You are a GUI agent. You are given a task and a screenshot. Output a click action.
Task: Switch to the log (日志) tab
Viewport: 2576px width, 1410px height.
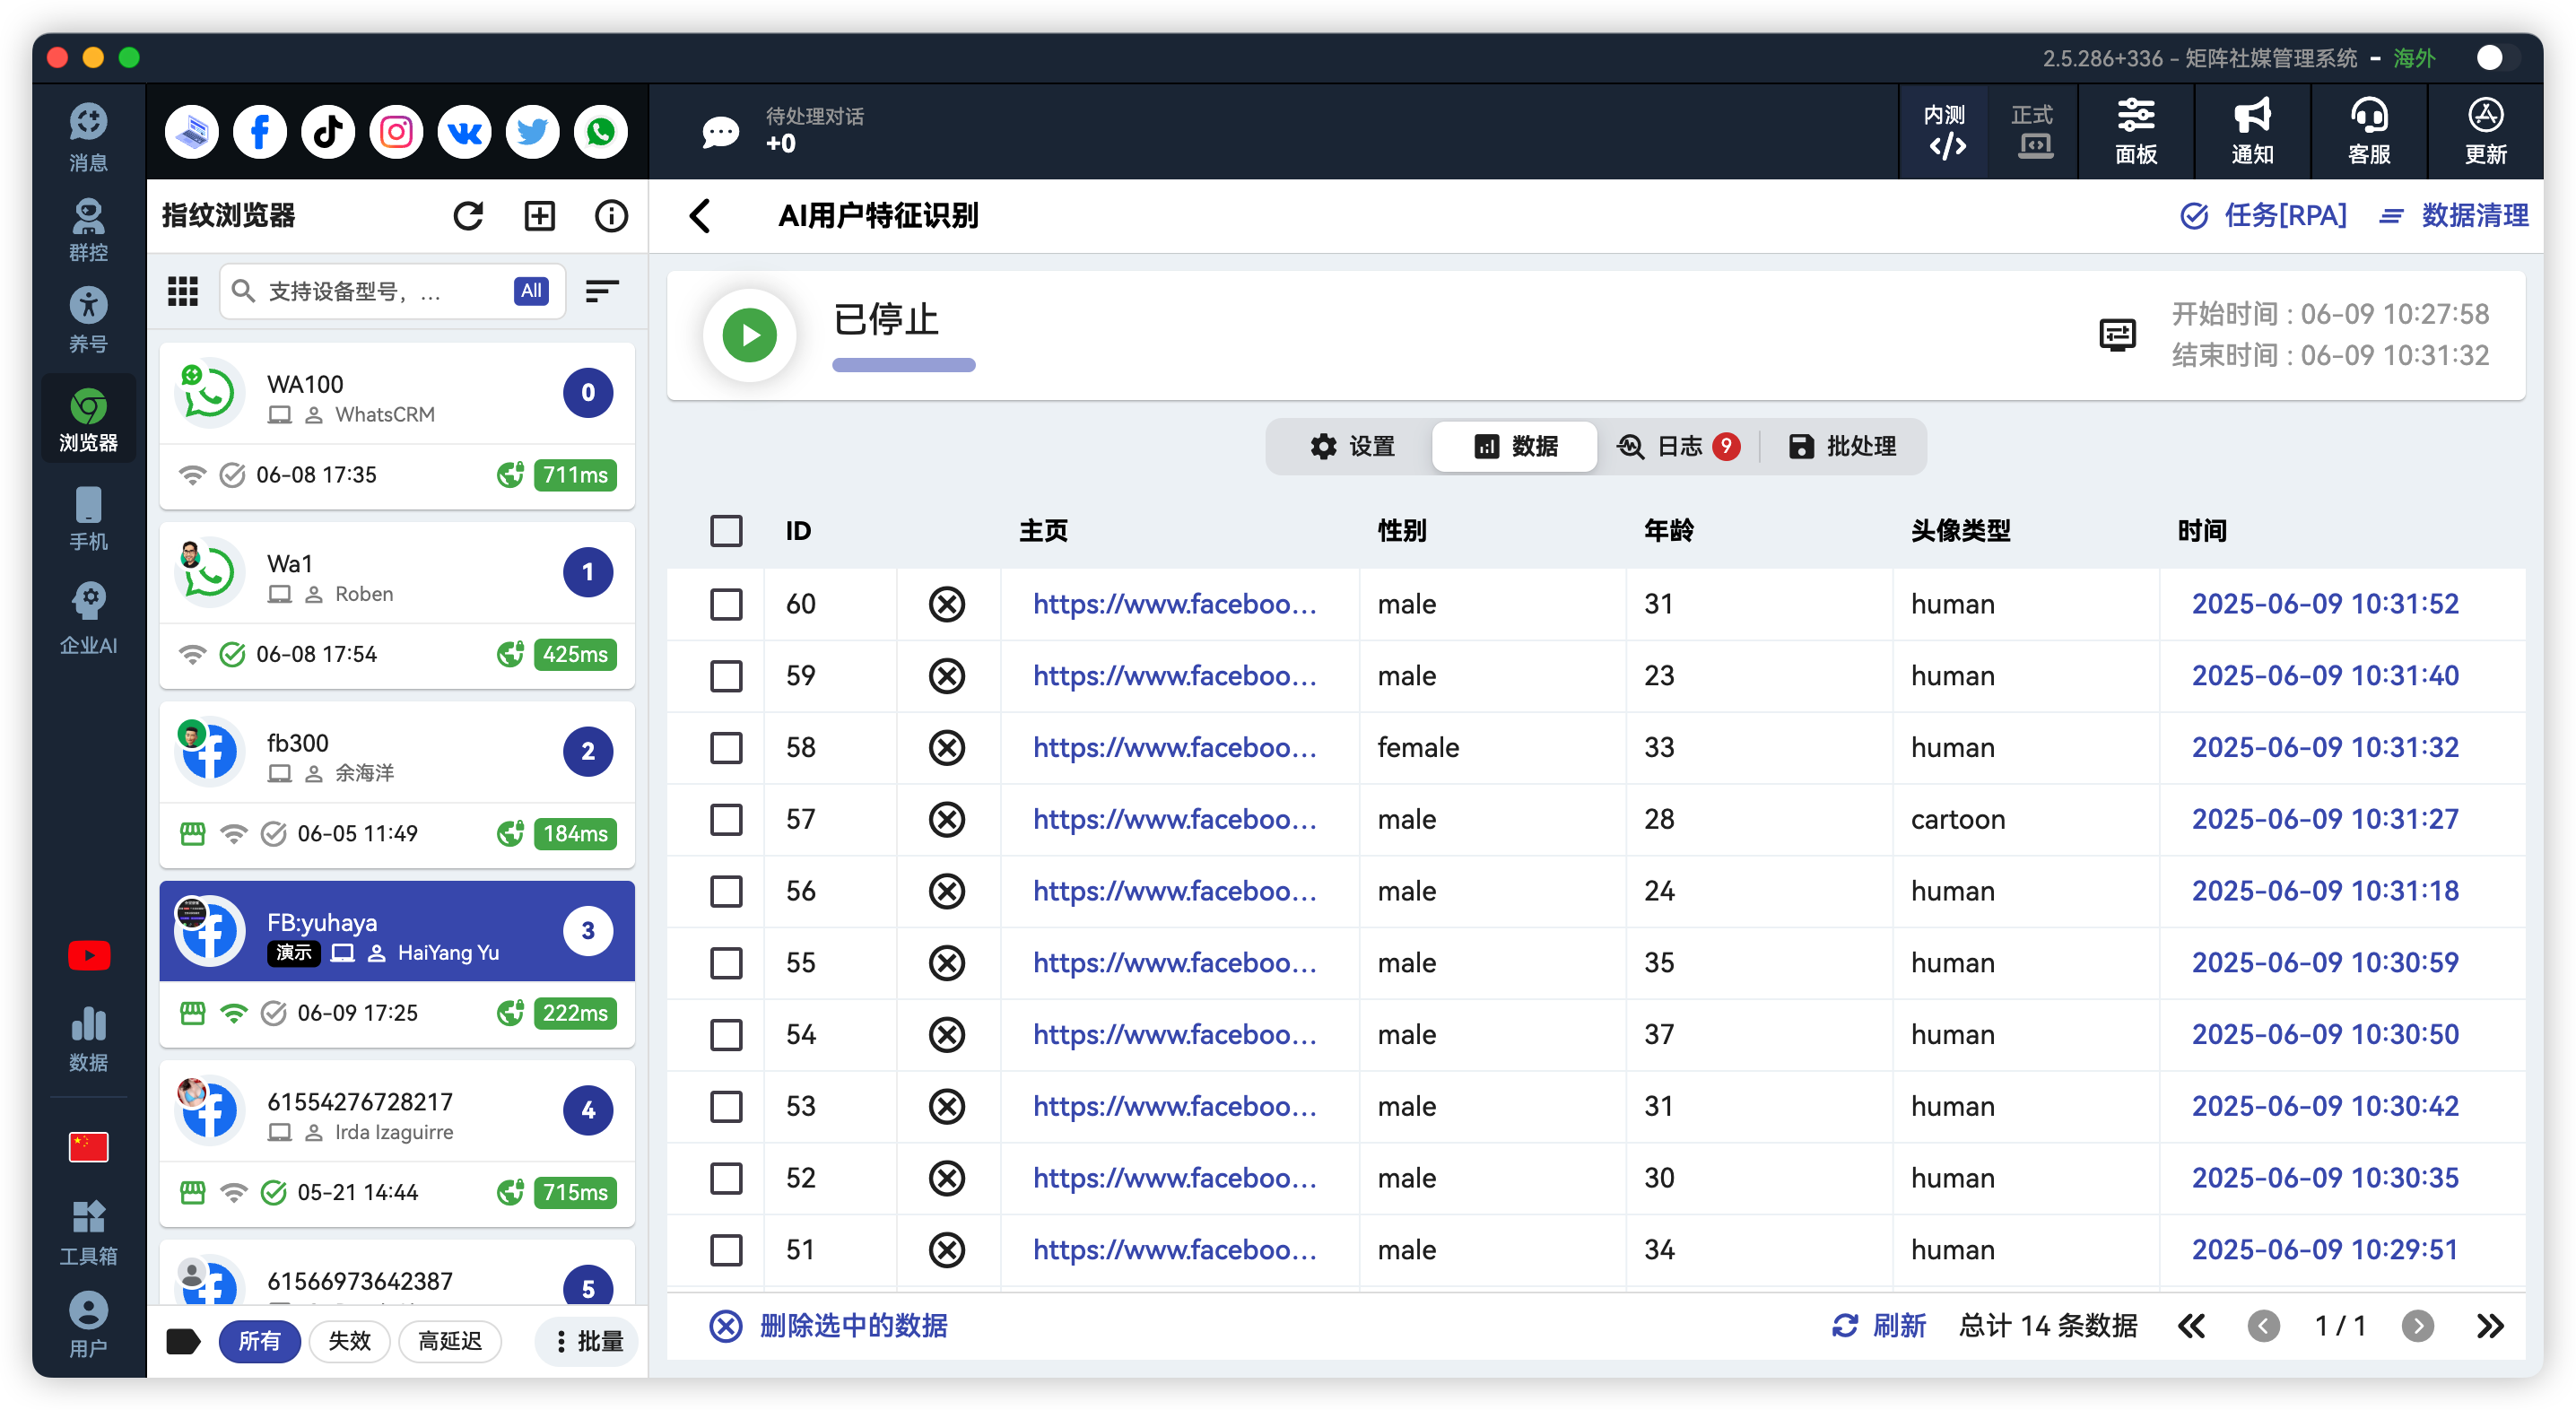pyautogui.click(x=1678, y=446)
